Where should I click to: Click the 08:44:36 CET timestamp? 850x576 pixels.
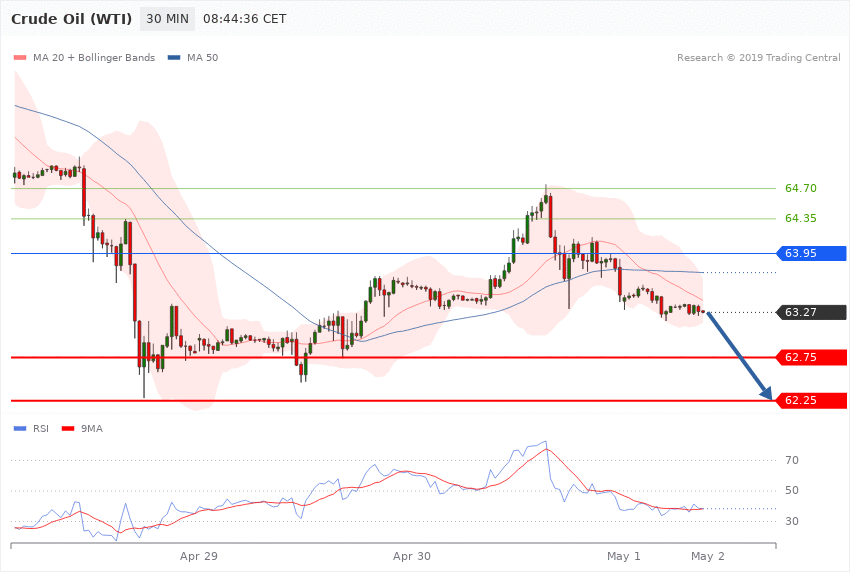244,19
